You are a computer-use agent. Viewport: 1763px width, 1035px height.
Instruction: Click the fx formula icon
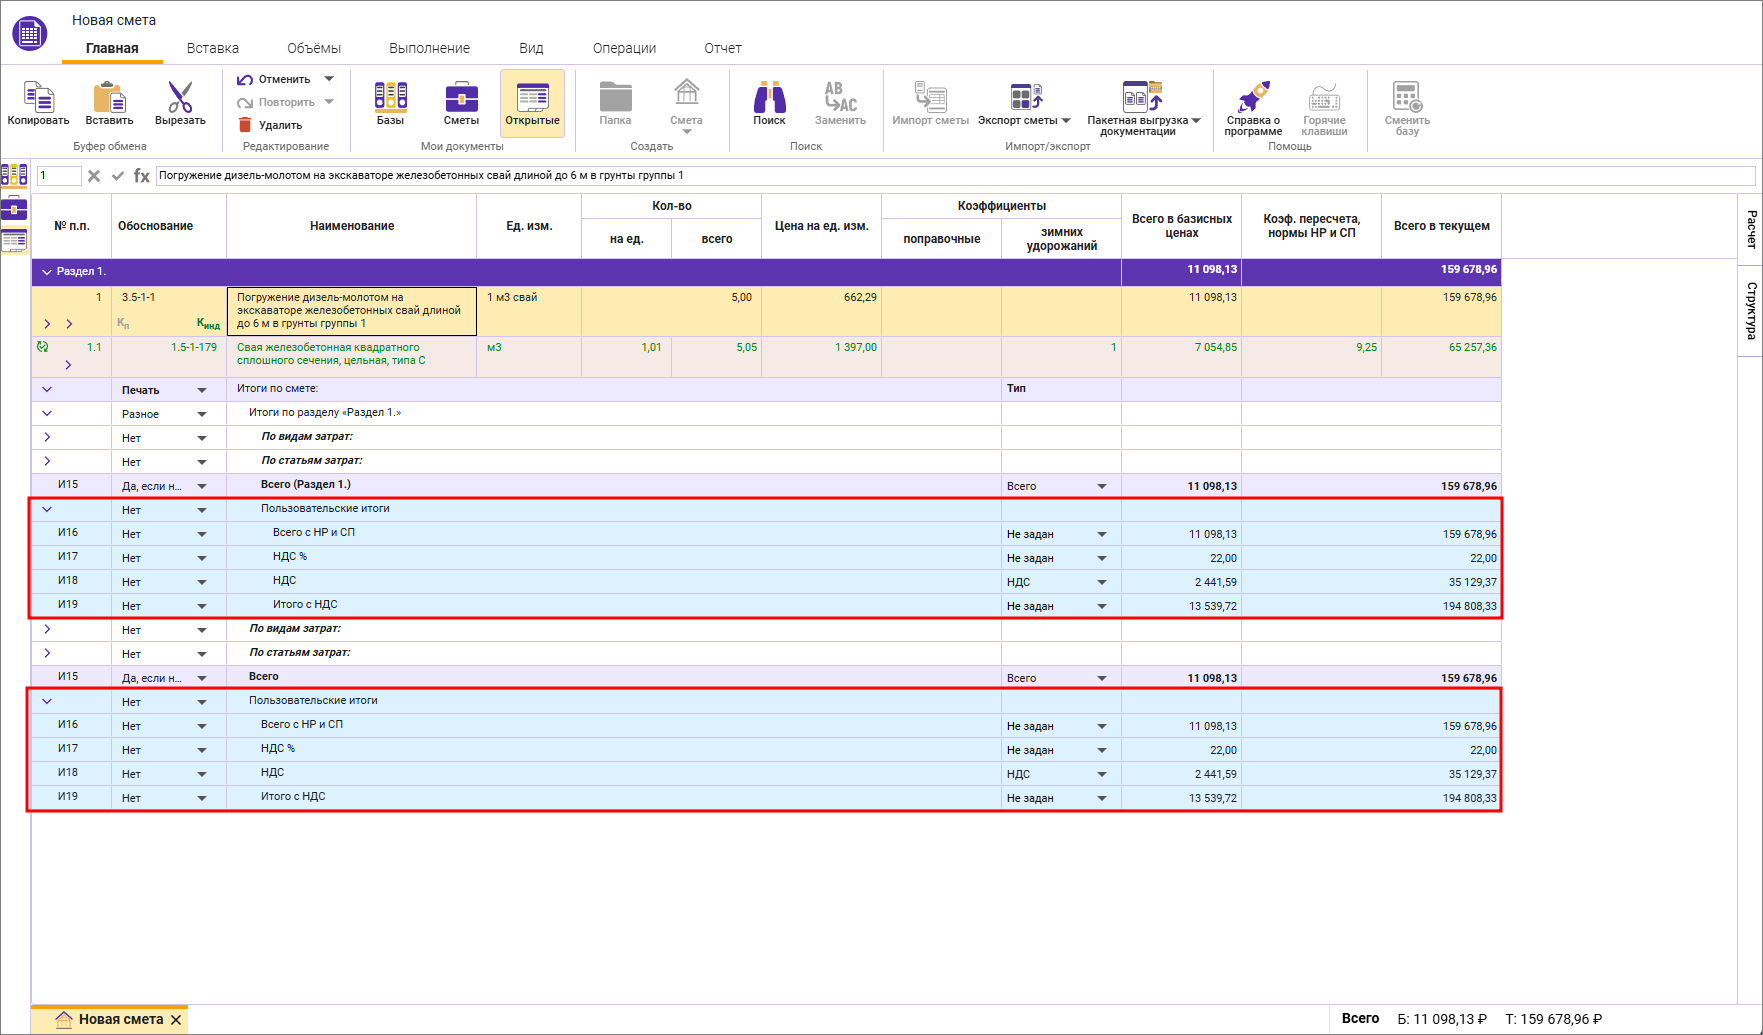tap(142, 176)
